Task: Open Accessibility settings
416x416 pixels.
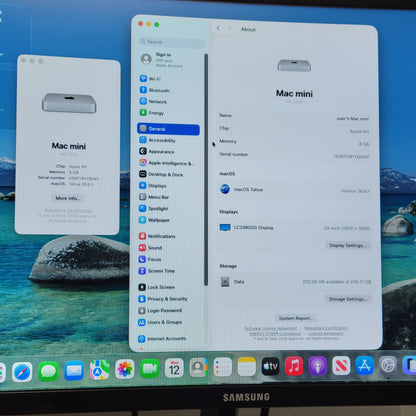Action: pos(157,140)
